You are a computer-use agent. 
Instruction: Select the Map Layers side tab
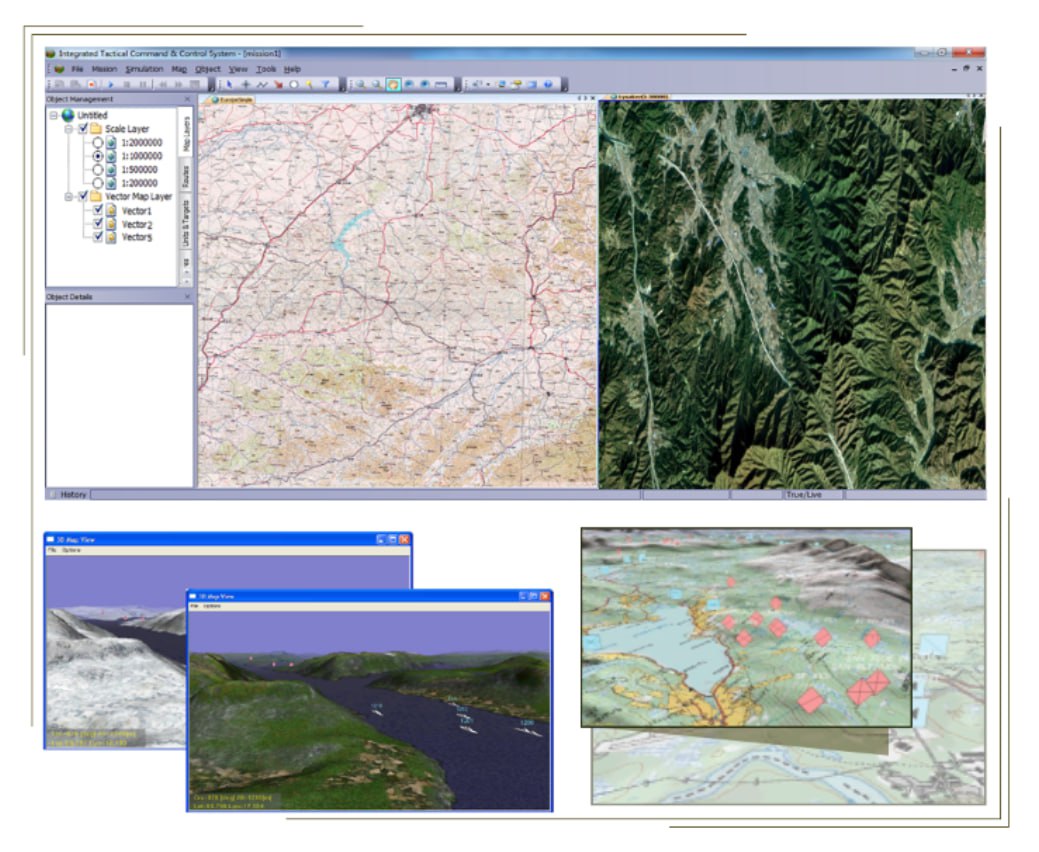point(186,134)
